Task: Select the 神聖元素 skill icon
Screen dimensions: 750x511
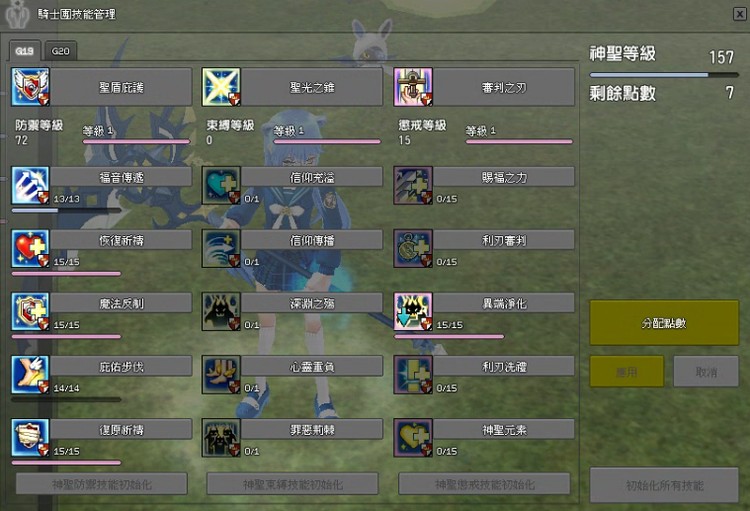Action: tap(413, 438)
